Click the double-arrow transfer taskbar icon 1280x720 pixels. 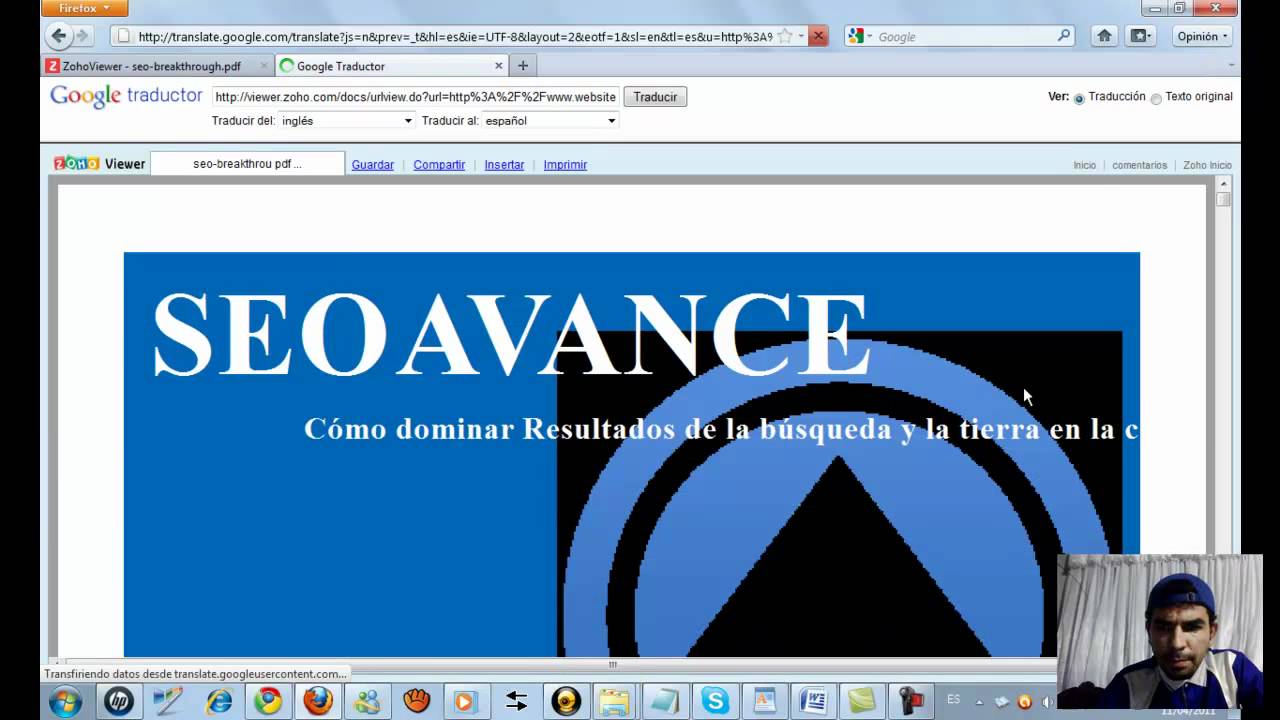point(516,701)
